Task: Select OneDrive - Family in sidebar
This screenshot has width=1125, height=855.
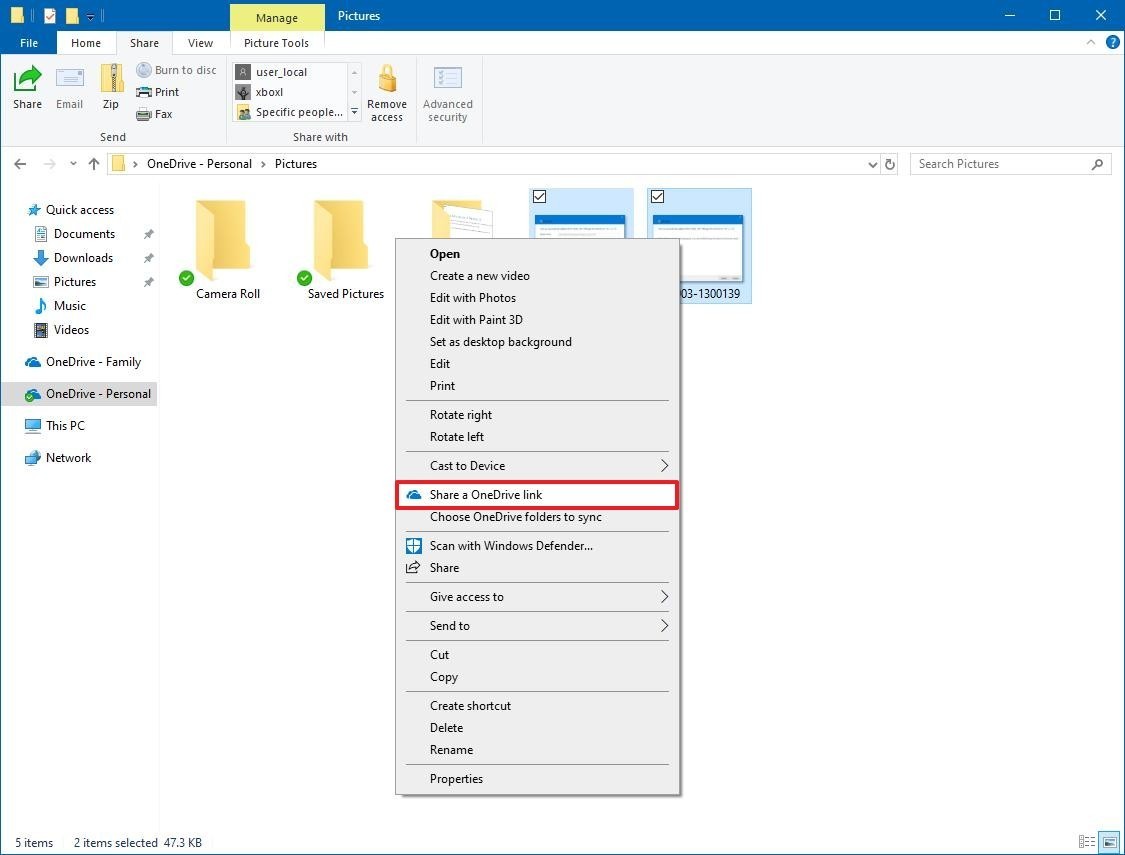Action: click(x=93, y=362)
